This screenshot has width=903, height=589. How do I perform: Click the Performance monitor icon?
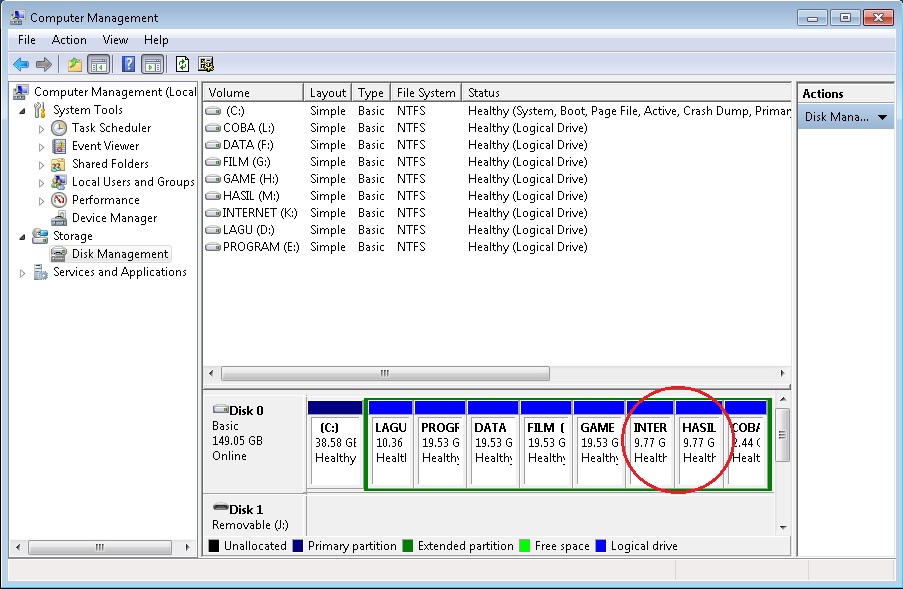click(59, 200)
